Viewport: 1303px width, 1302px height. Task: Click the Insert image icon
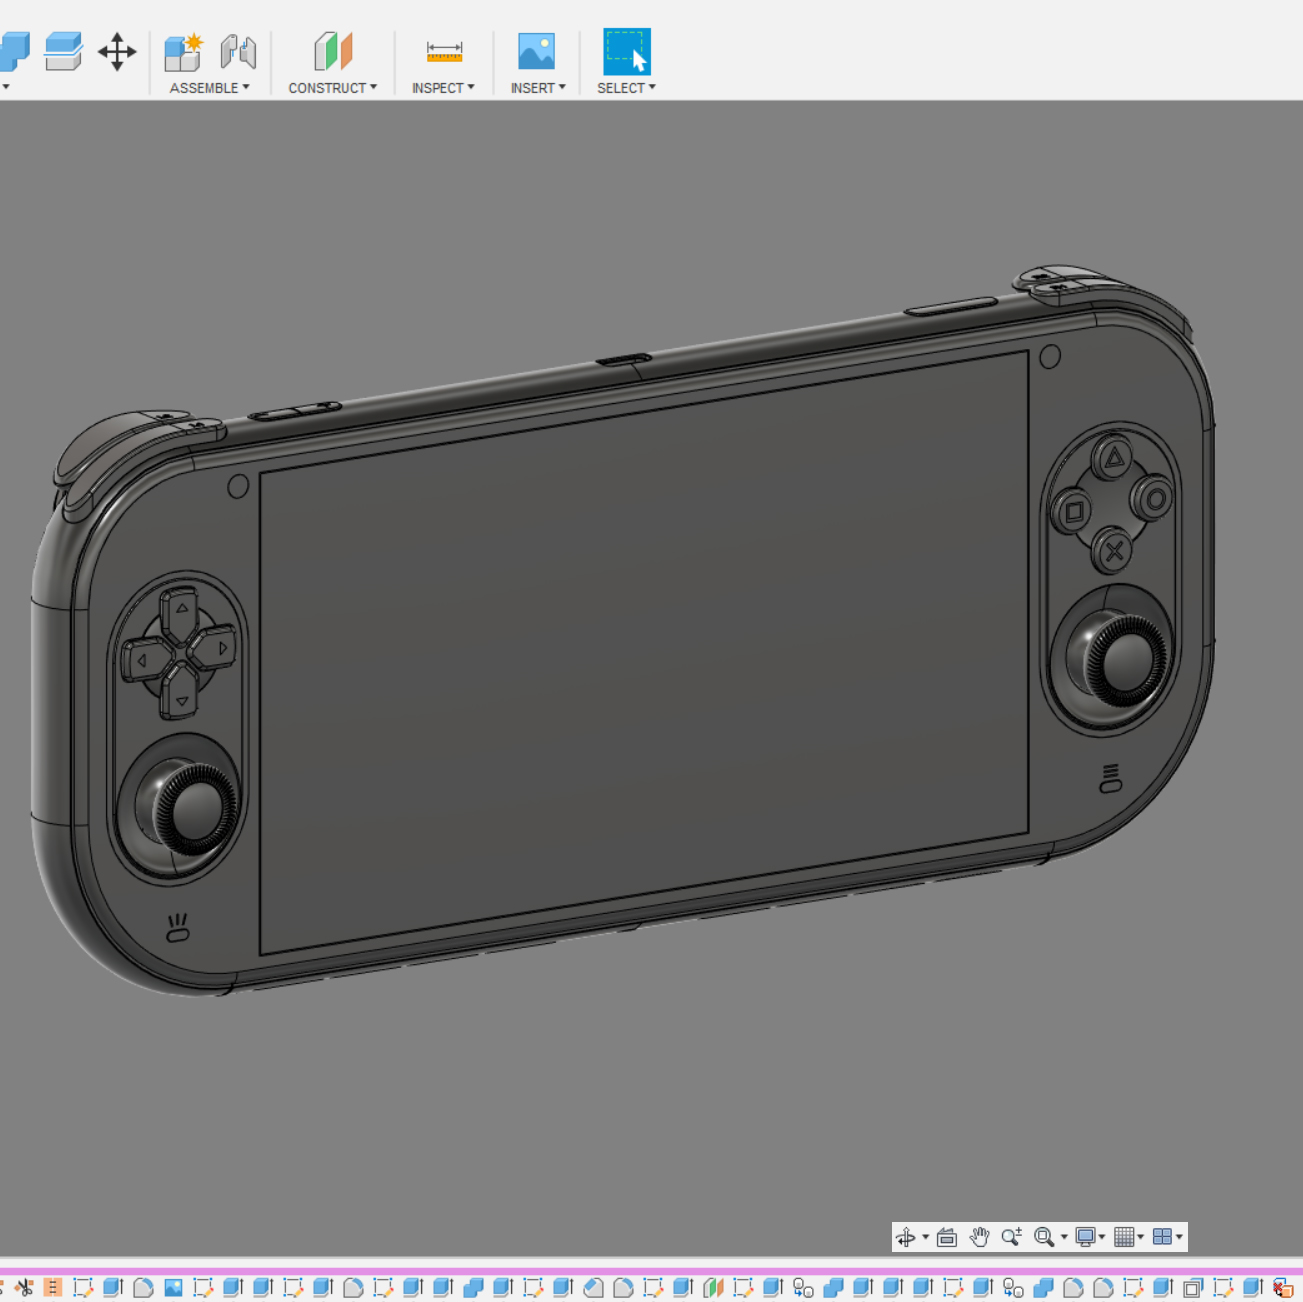537,52
